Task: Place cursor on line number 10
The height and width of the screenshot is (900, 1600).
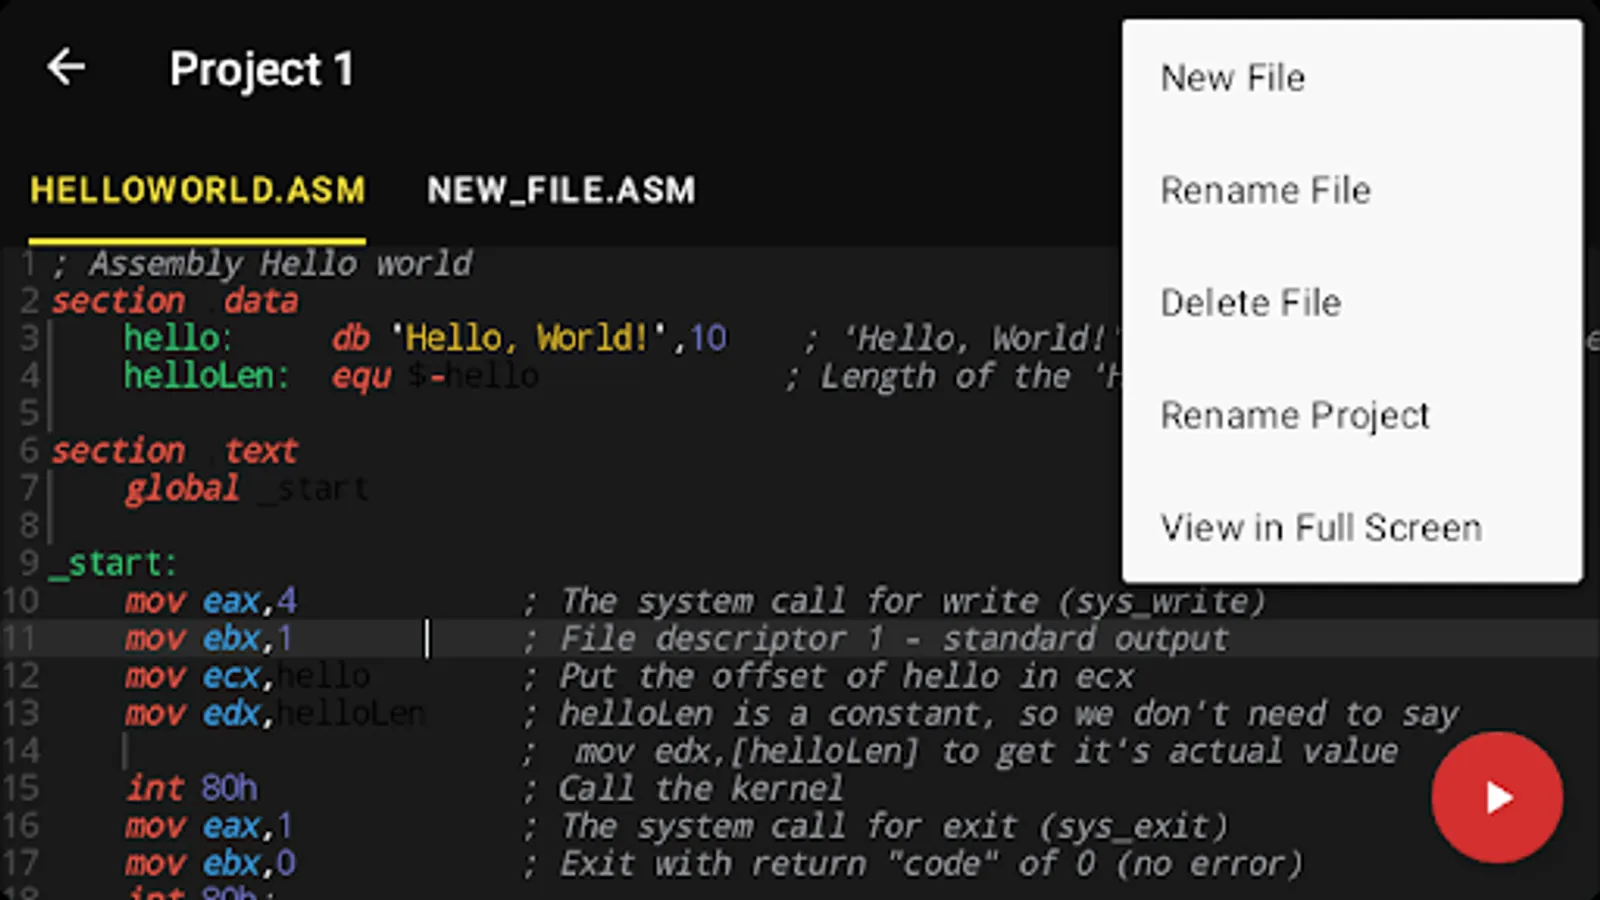Action: (20, 600)
